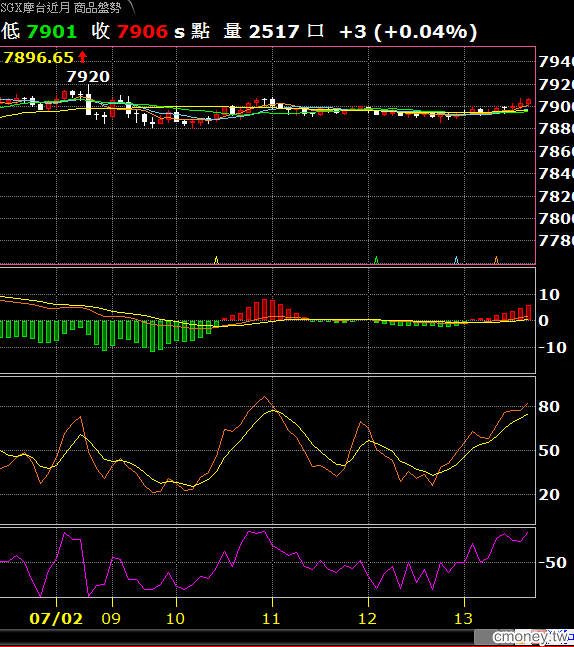Click the tallest red MACD histogram bar

265,309
